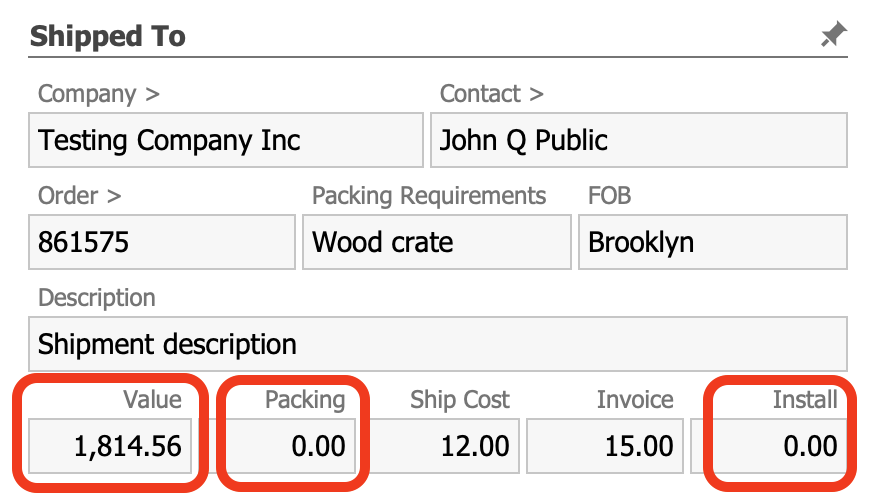Click the Shipment description text field
Image resolution: width=896 pixels, height=500 pixels.
pos(437,345)
